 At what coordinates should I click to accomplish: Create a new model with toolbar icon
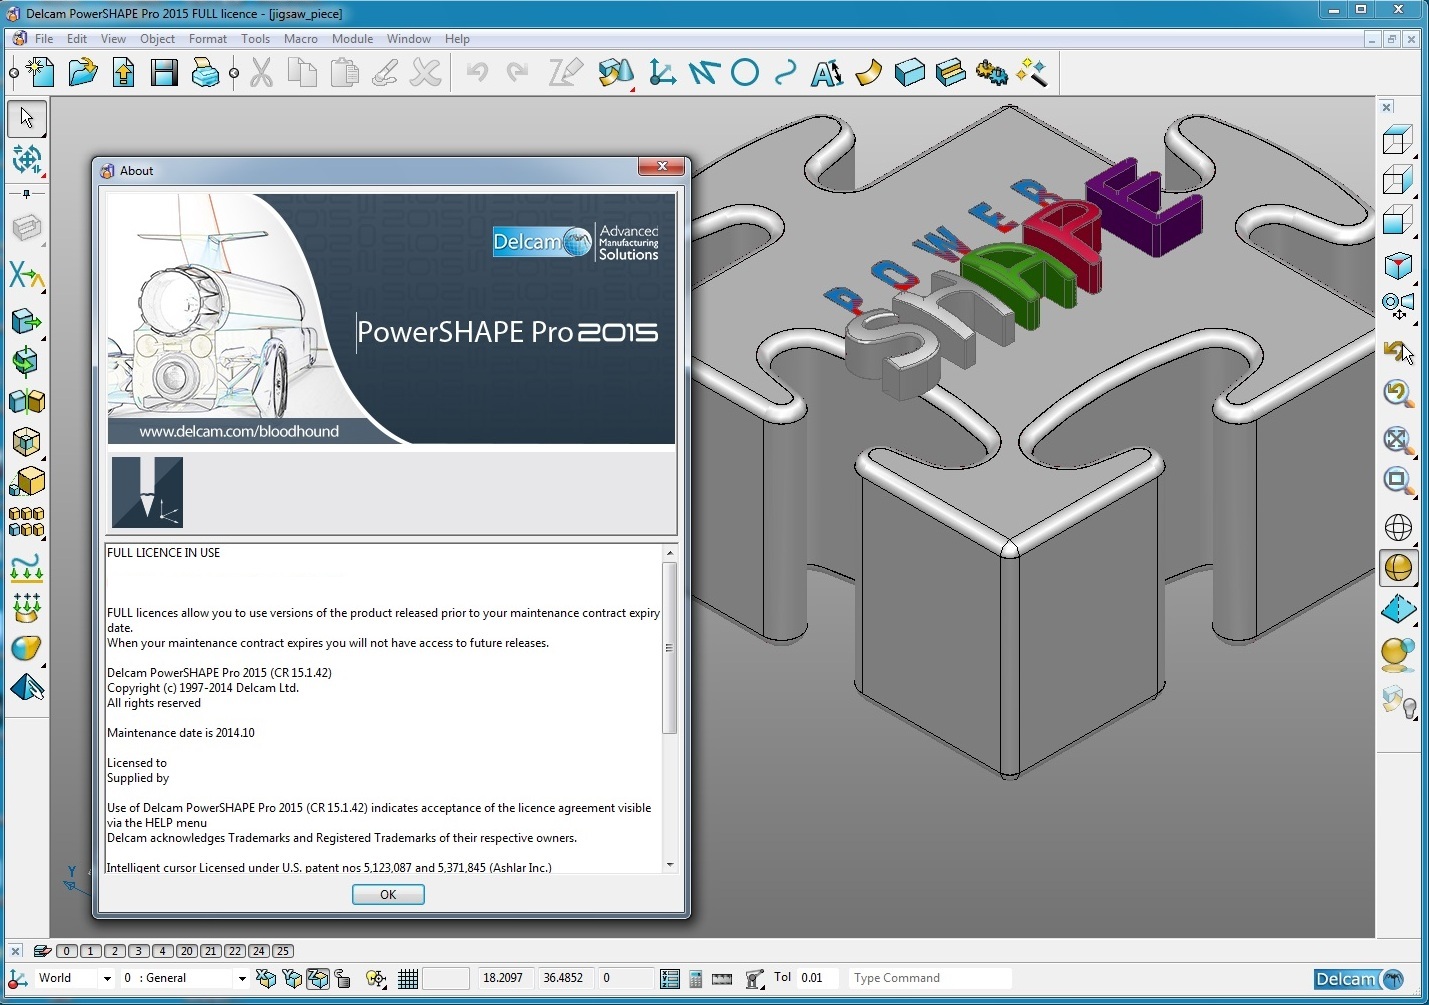click(41, 72)
